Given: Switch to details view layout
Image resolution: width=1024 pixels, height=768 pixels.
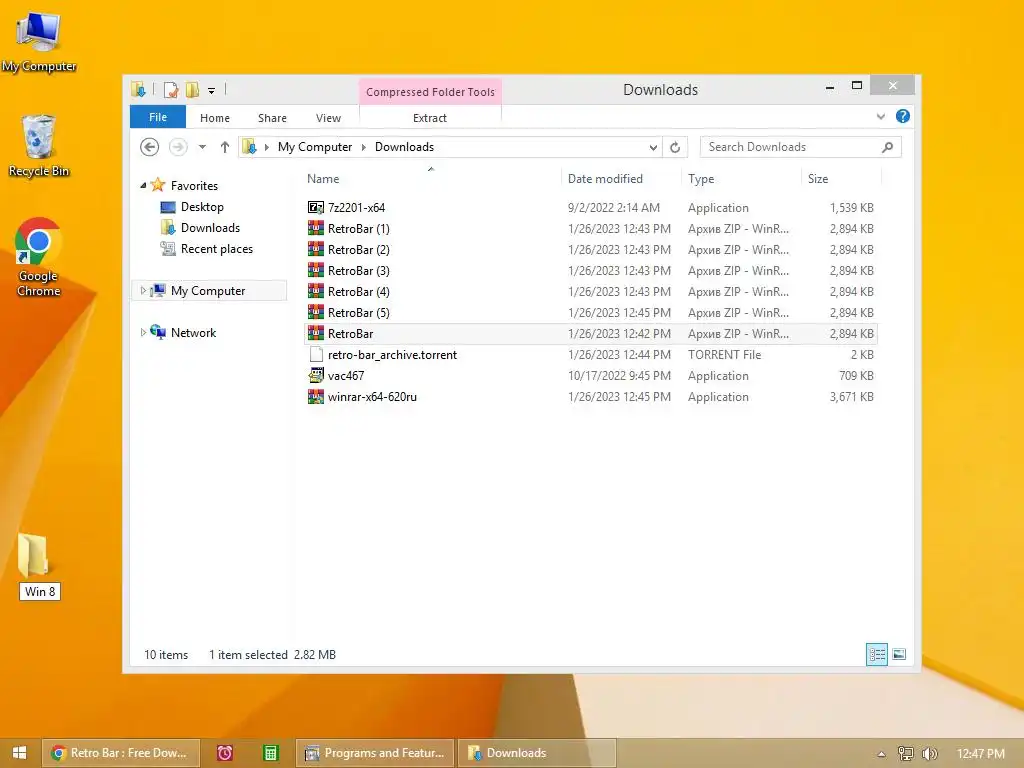Looking at the screenshot, I should click(876, 654).
